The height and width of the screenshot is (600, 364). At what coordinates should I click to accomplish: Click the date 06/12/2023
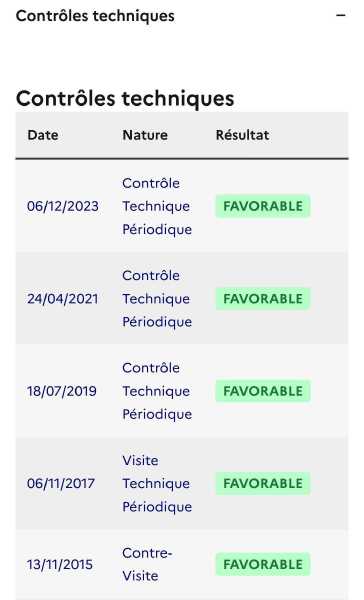(x=63, y=206)
